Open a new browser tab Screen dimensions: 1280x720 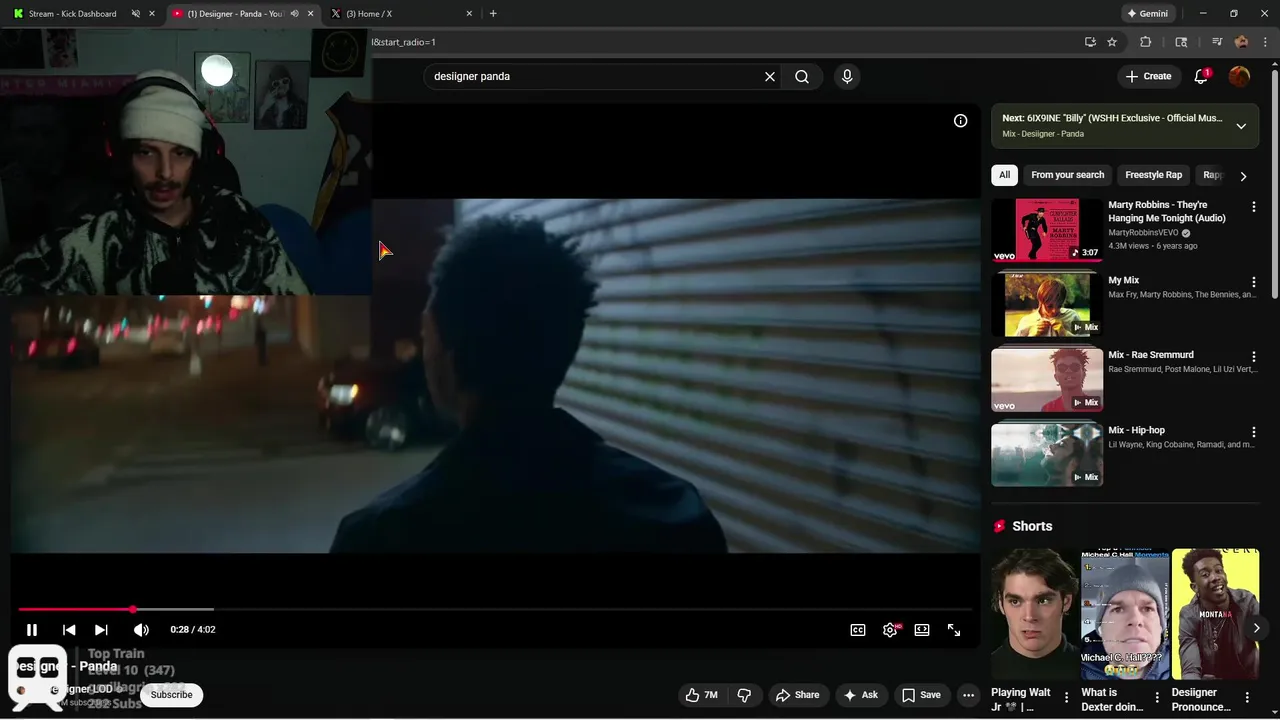(493, 14)
